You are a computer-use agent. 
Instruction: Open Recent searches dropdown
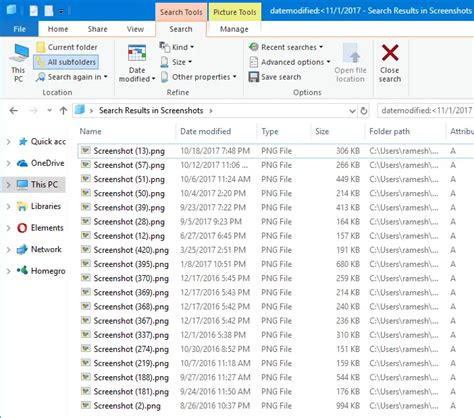coord(286,47)
